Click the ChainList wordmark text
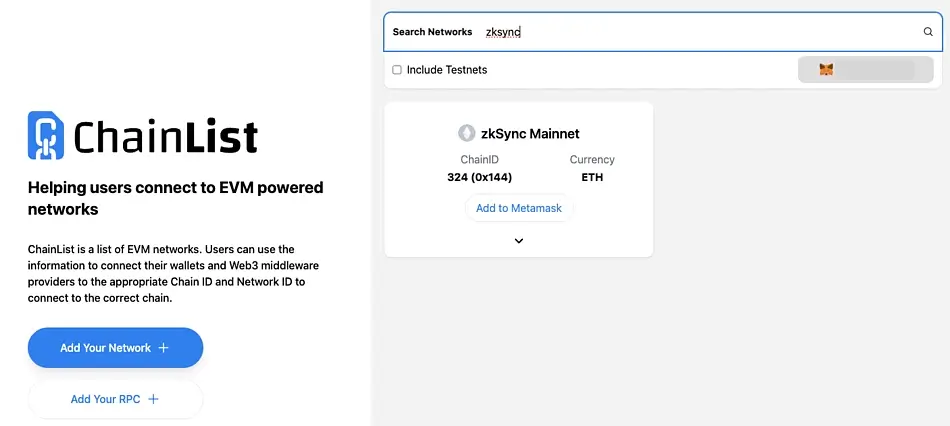The width and height of the screenshot is (950, 426). (166, 136)
